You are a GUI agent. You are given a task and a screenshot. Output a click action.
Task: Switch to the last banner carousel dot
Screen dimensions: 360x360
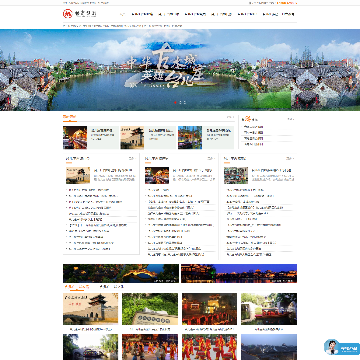[185, 103]
